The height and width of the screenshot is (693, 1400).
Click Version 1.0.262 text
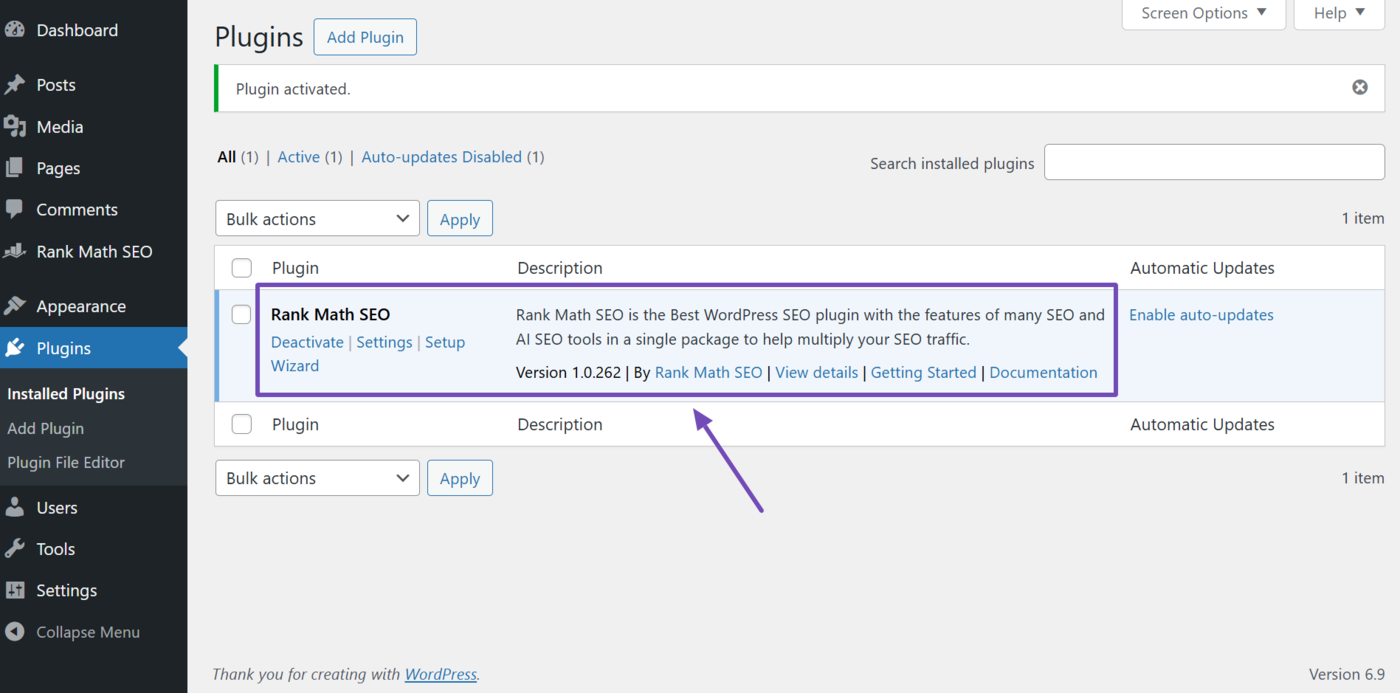(569, 372)
